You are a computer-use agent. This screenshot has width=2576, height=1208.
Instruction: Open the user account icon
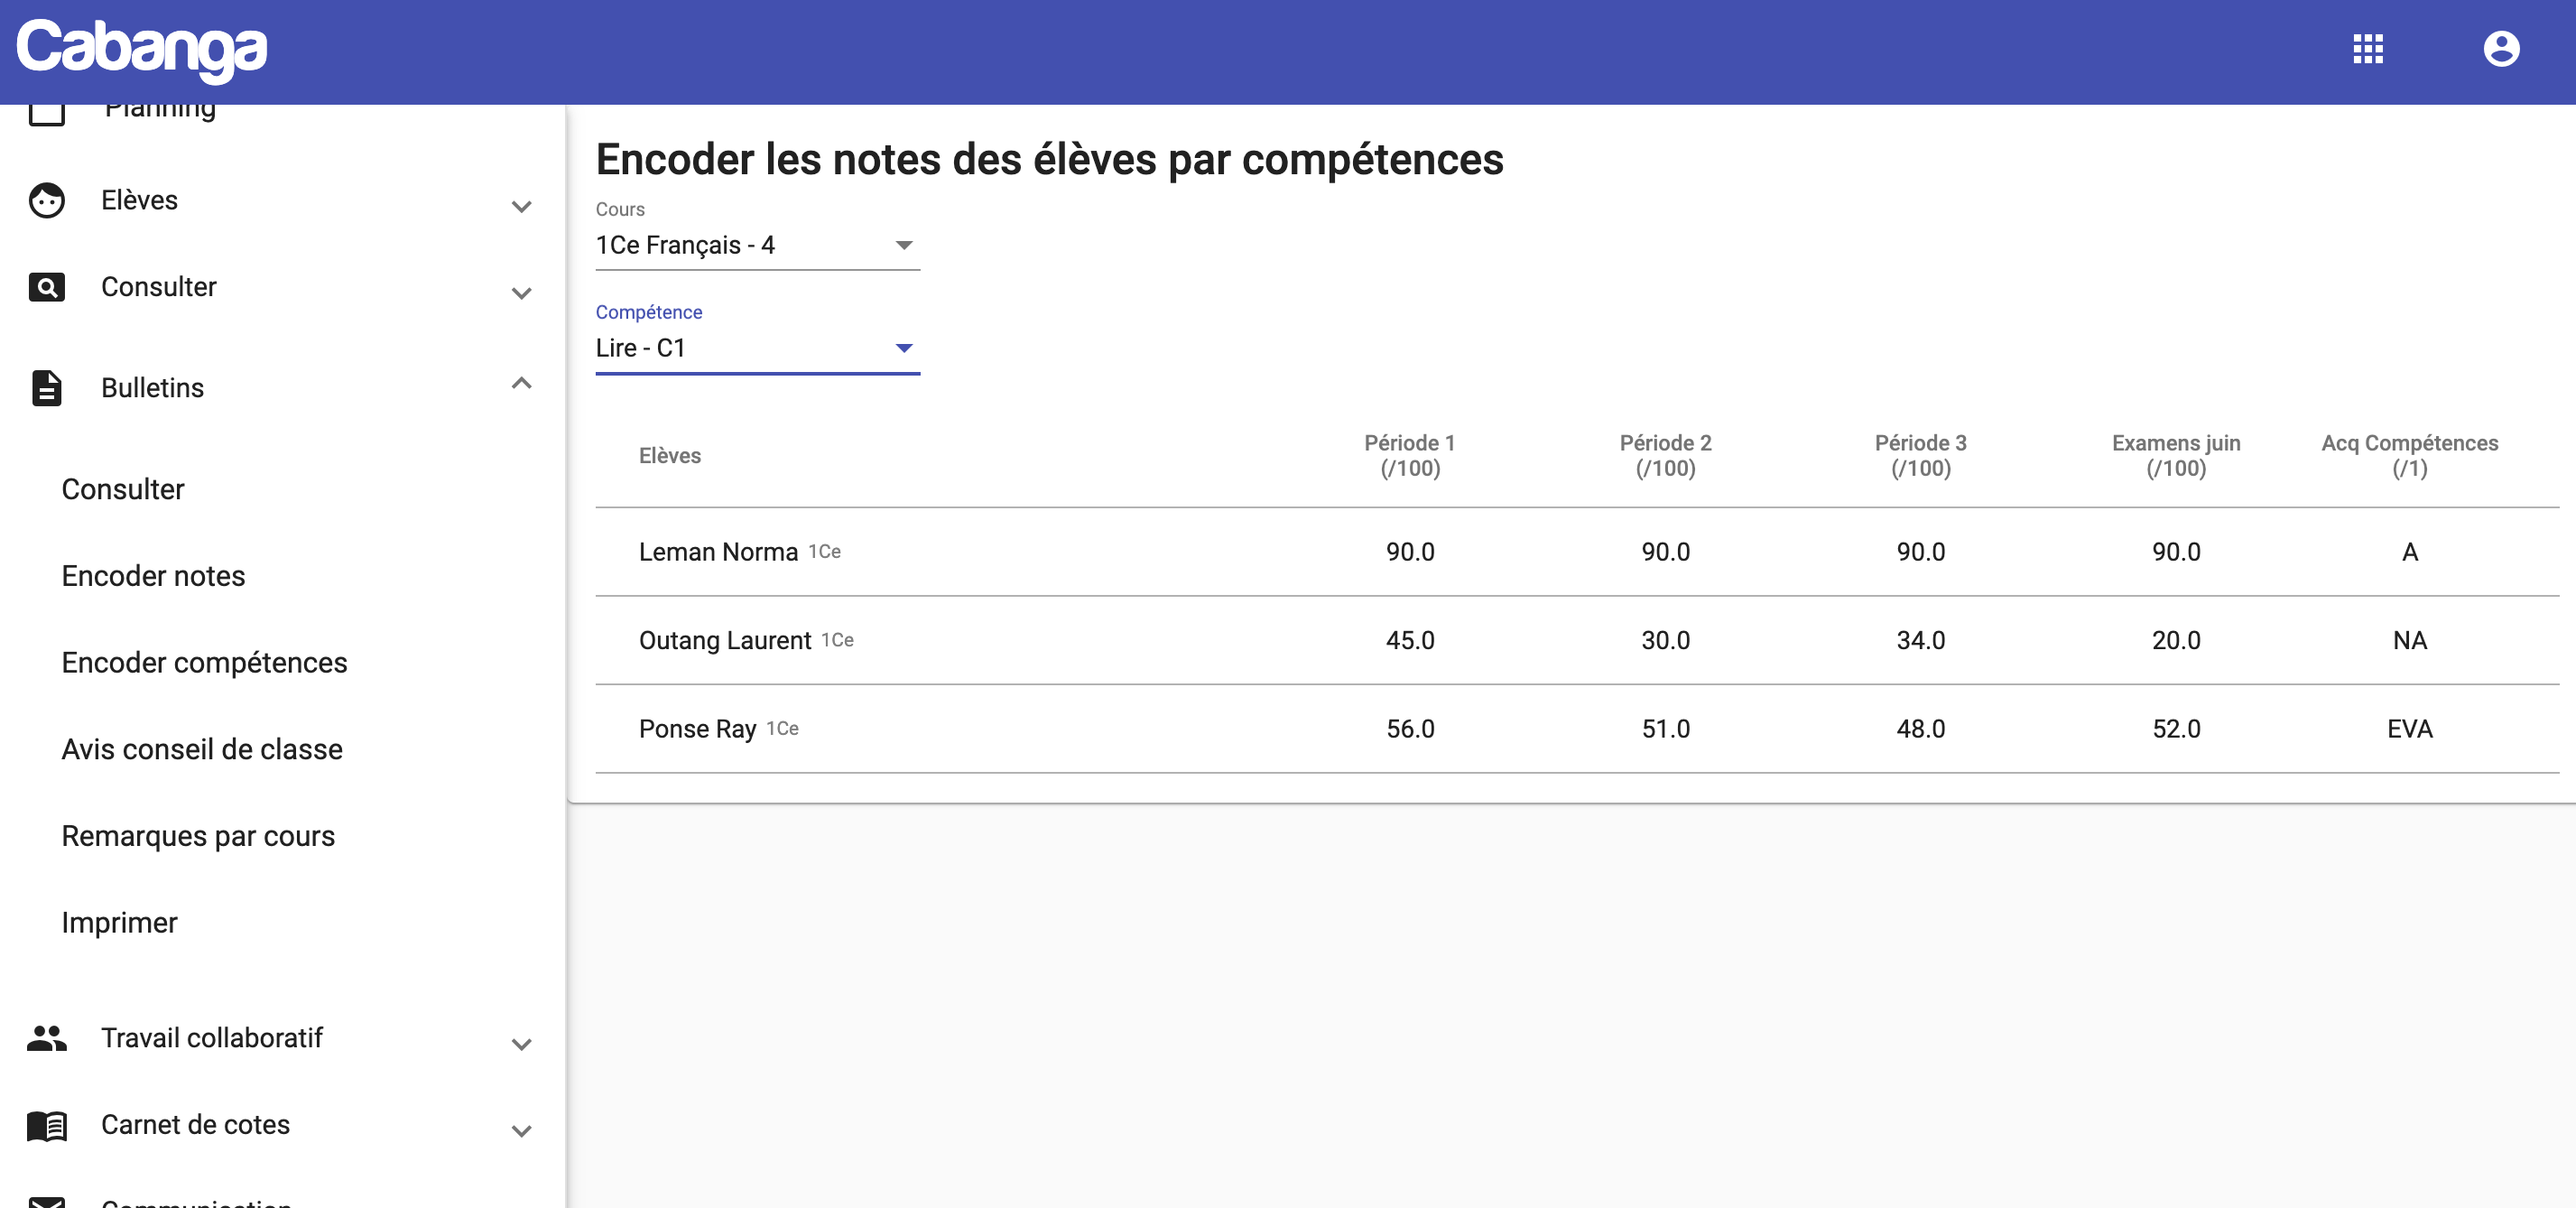(2501, 49)
